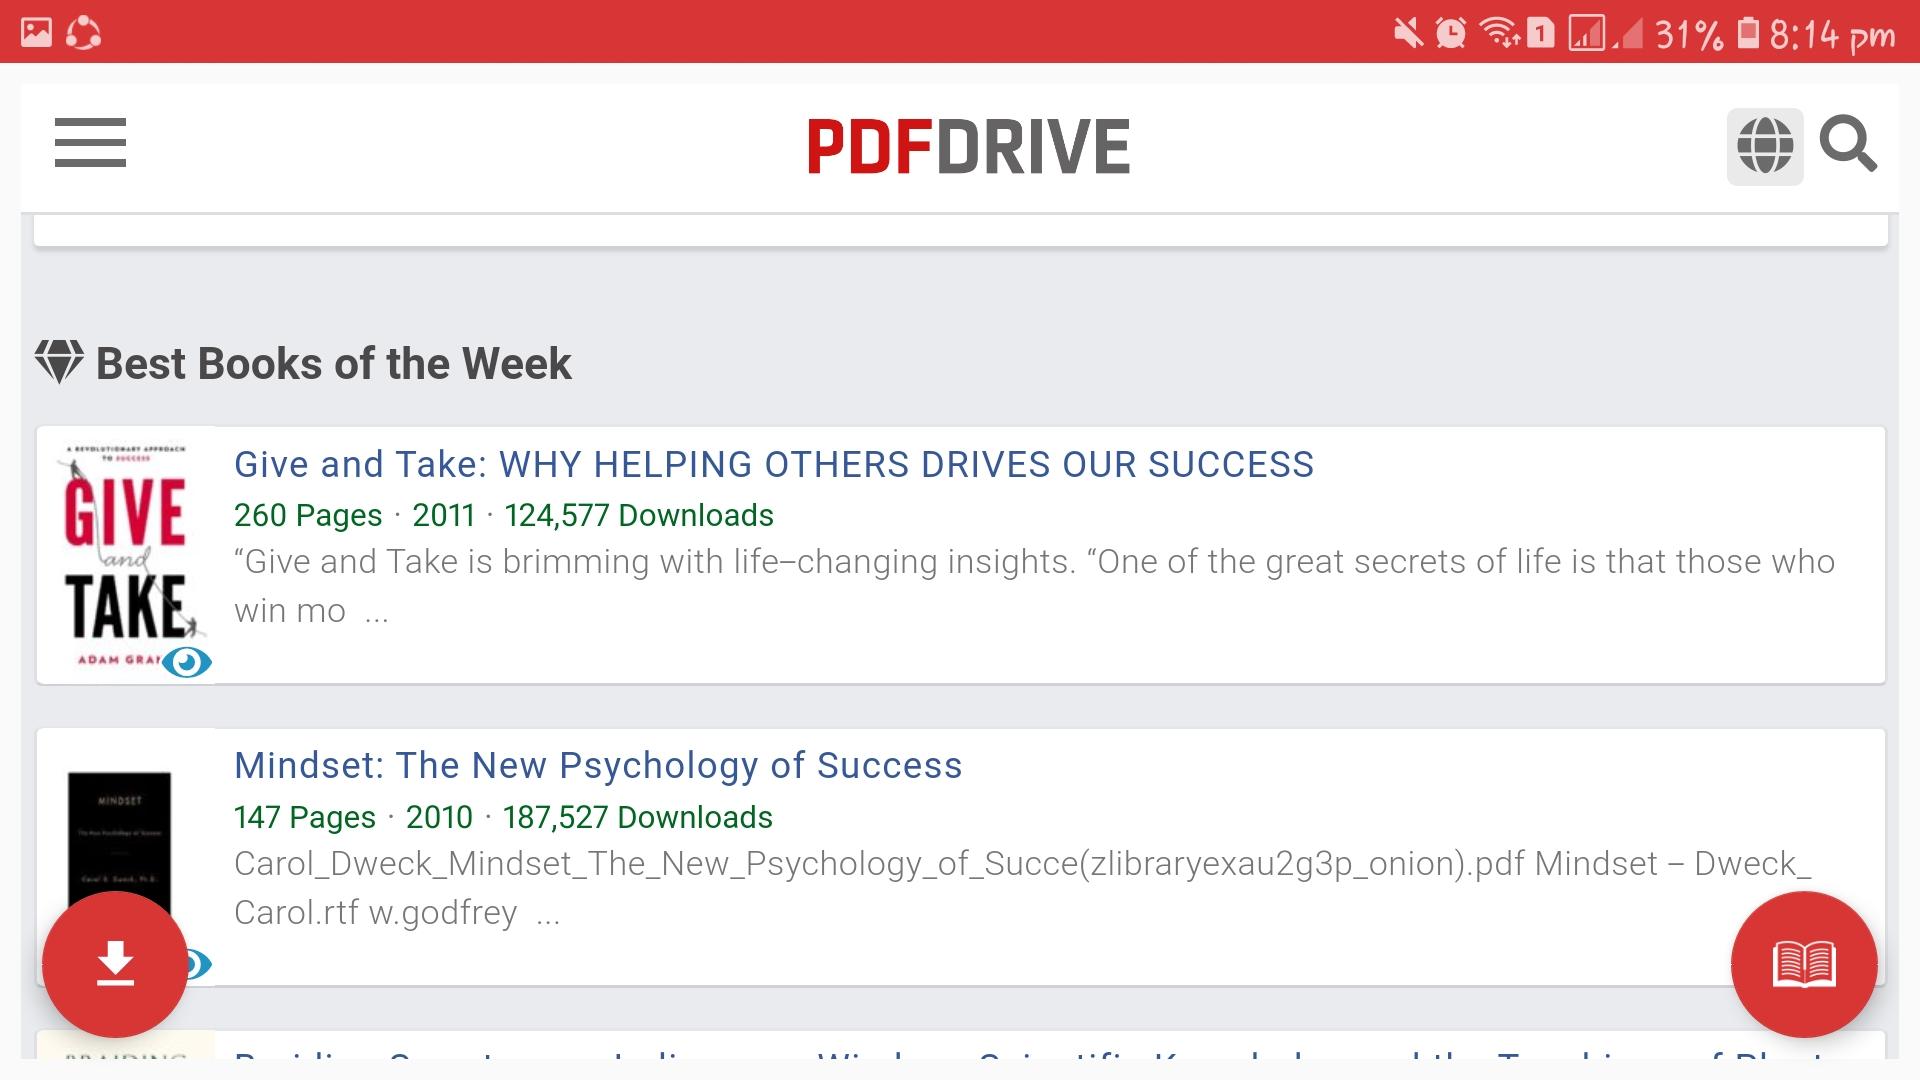Click "147 Pages" text

click(x=305, y=818)
